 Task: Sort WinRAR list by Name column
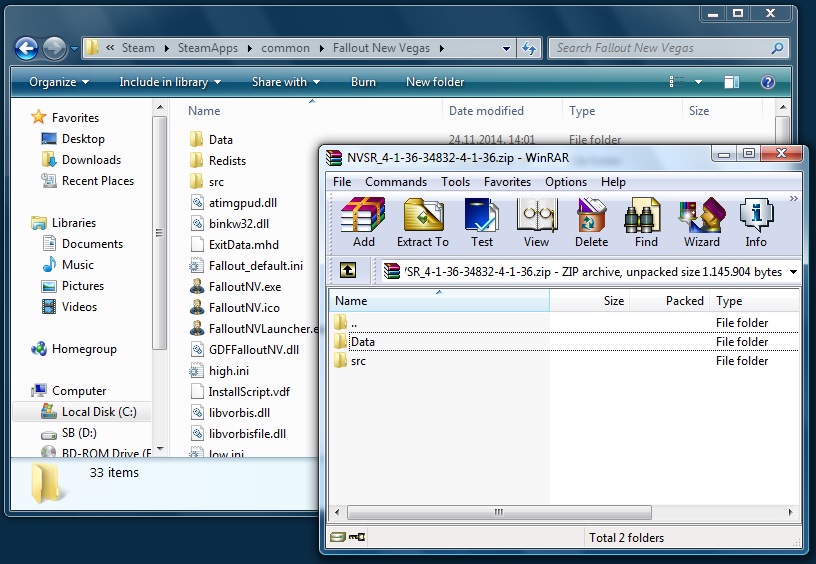tap(439, 301)
